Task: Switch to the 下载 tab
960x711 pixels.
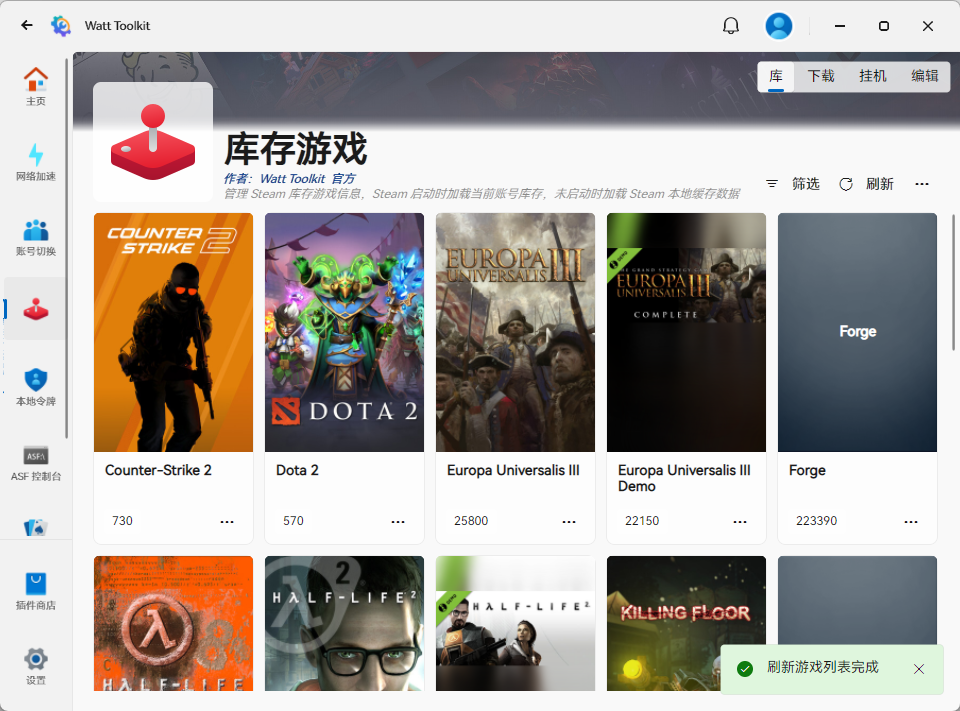Action: tap(823, 76)
